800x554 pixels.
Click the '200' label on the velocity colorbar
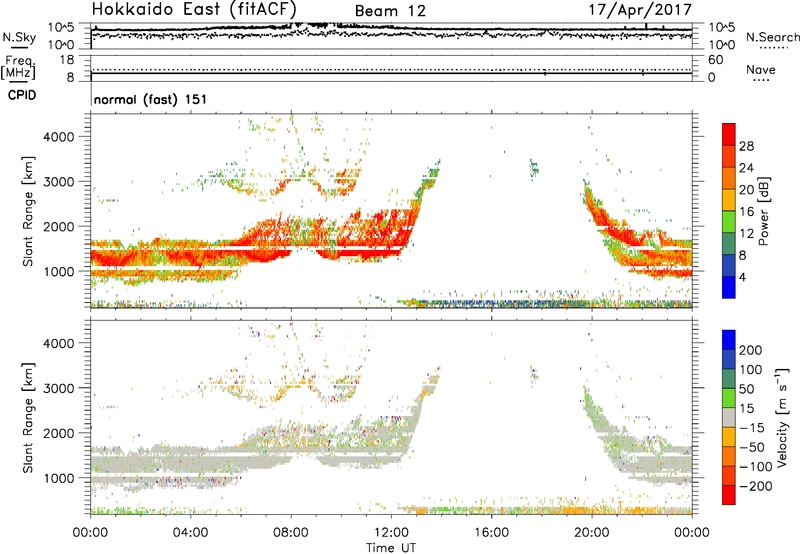coord(751,350)
